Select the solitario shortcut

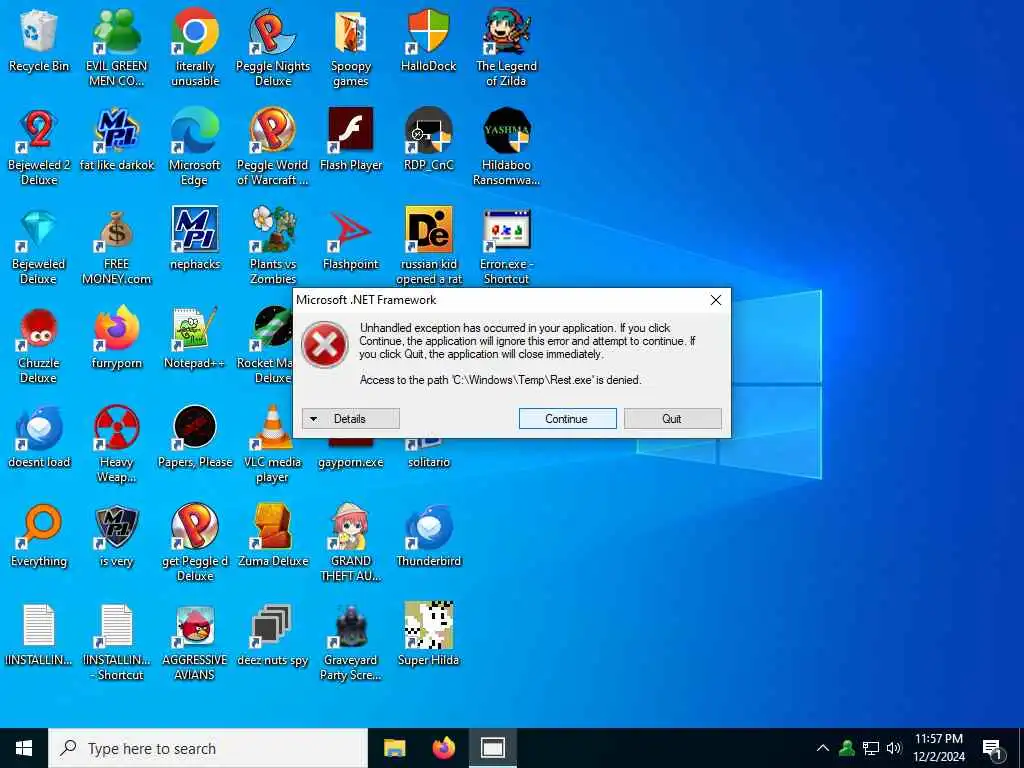[428, 455]
